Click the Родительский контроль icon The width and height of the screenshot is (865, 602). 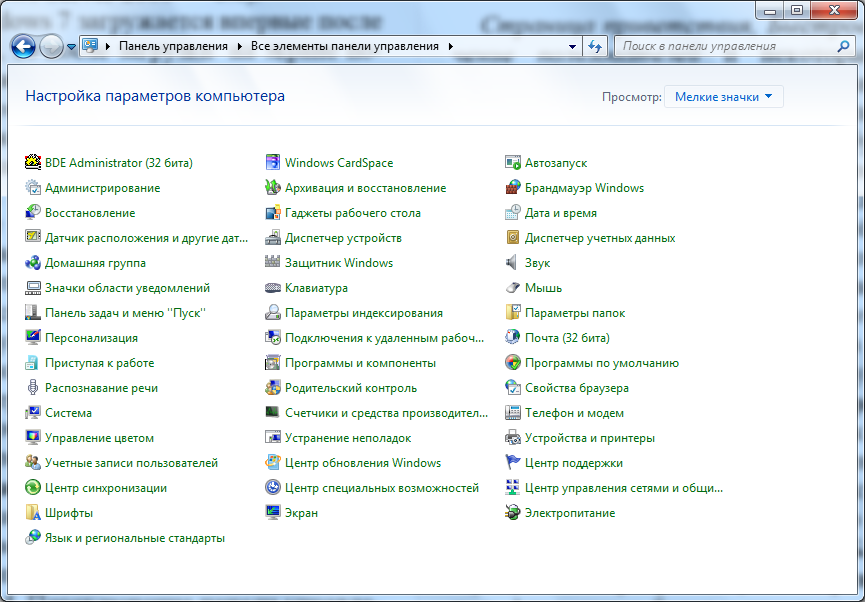[x=273, y=387]
